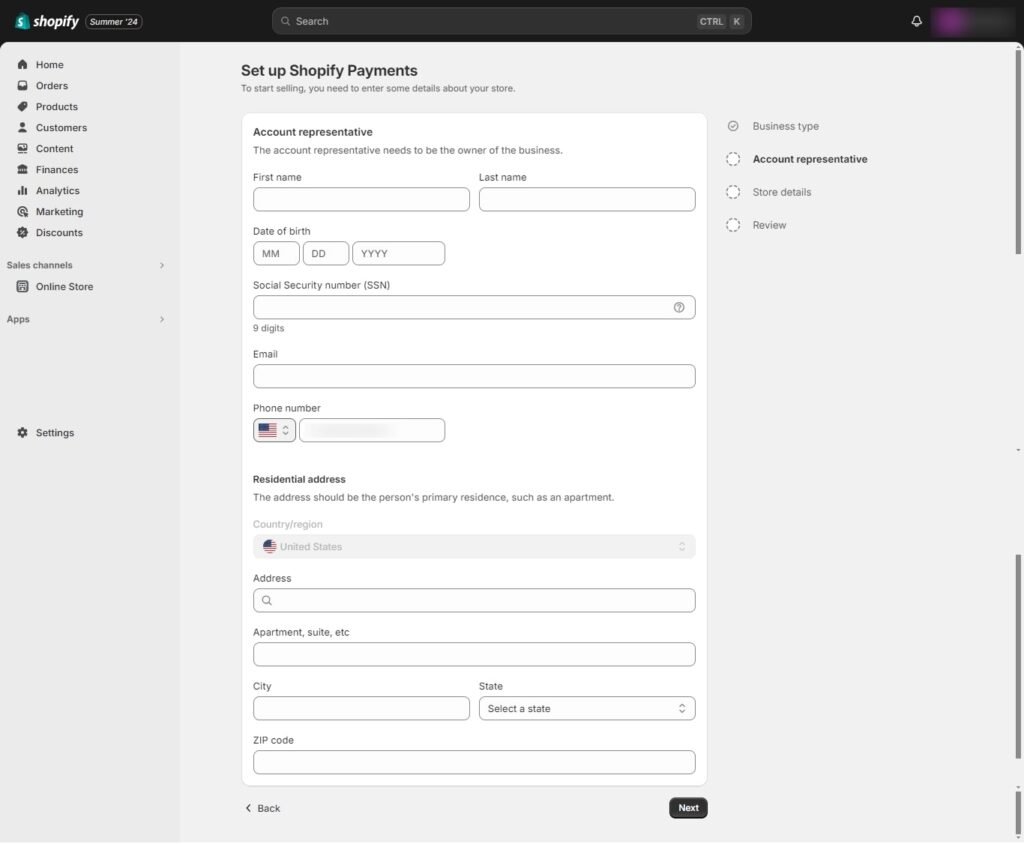
Task: Click the Phone number field
Action: 372,430
